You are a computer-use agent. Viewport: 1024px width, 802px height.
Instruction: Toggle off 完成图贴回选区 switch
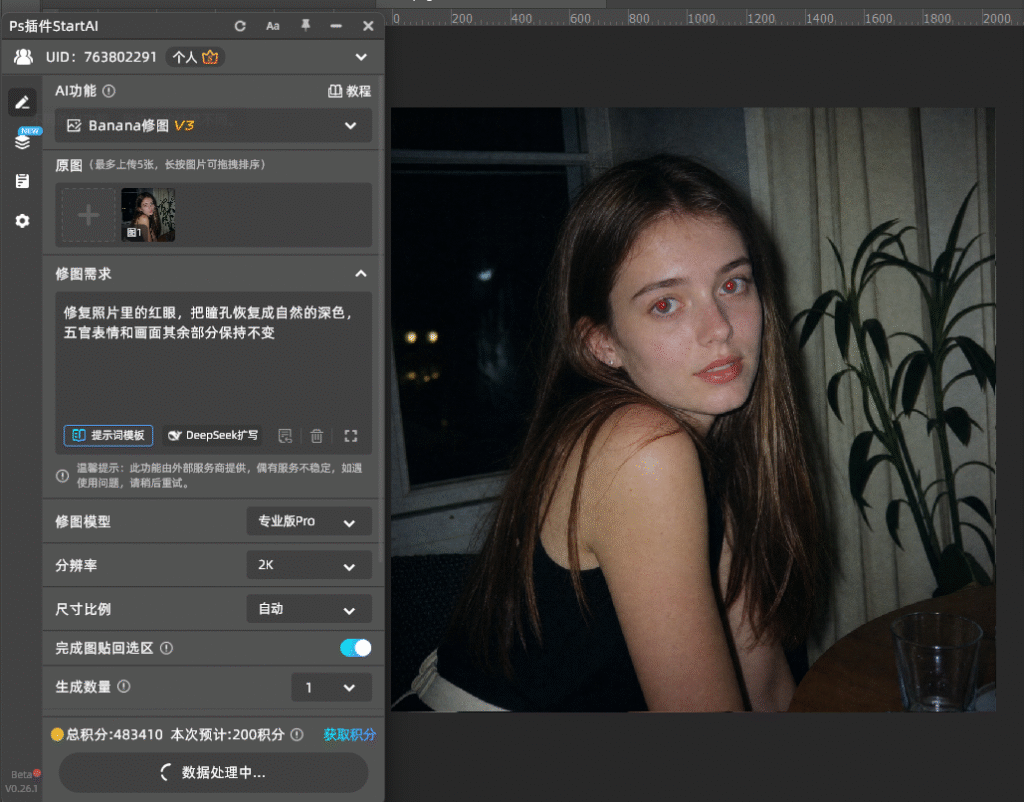click(356, 648)
